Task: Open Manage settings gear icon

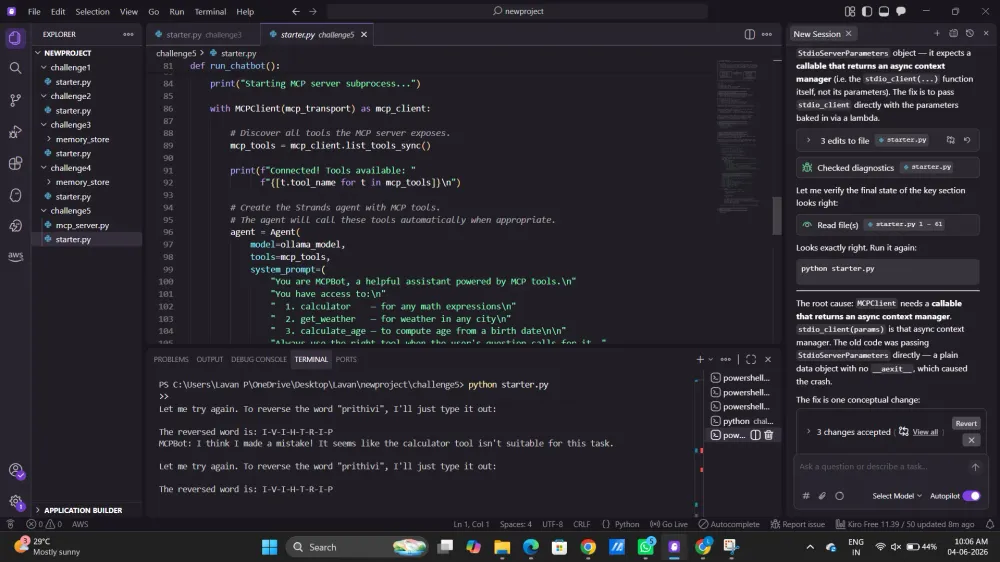Action: point(16,502)
